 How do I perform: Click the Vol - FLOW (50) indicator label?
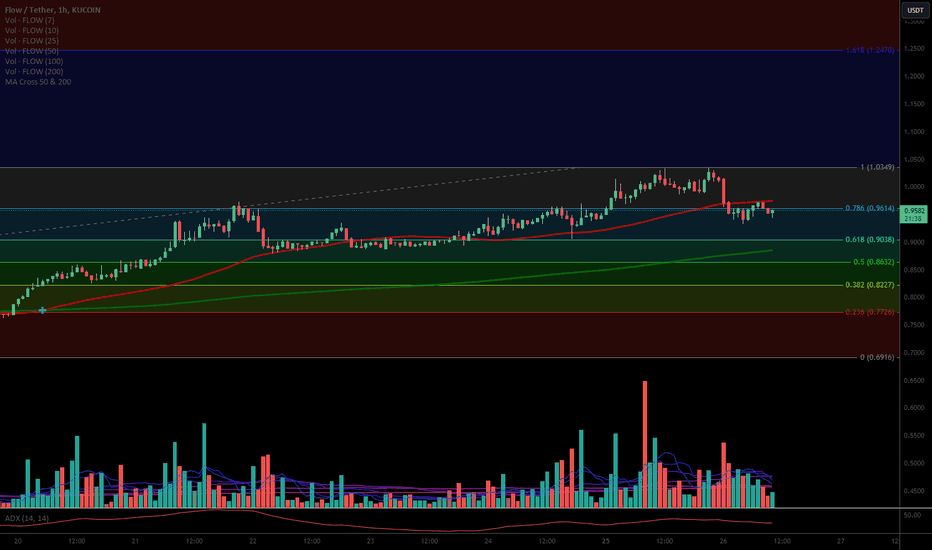pyautogui.click(x=32, y=51)
